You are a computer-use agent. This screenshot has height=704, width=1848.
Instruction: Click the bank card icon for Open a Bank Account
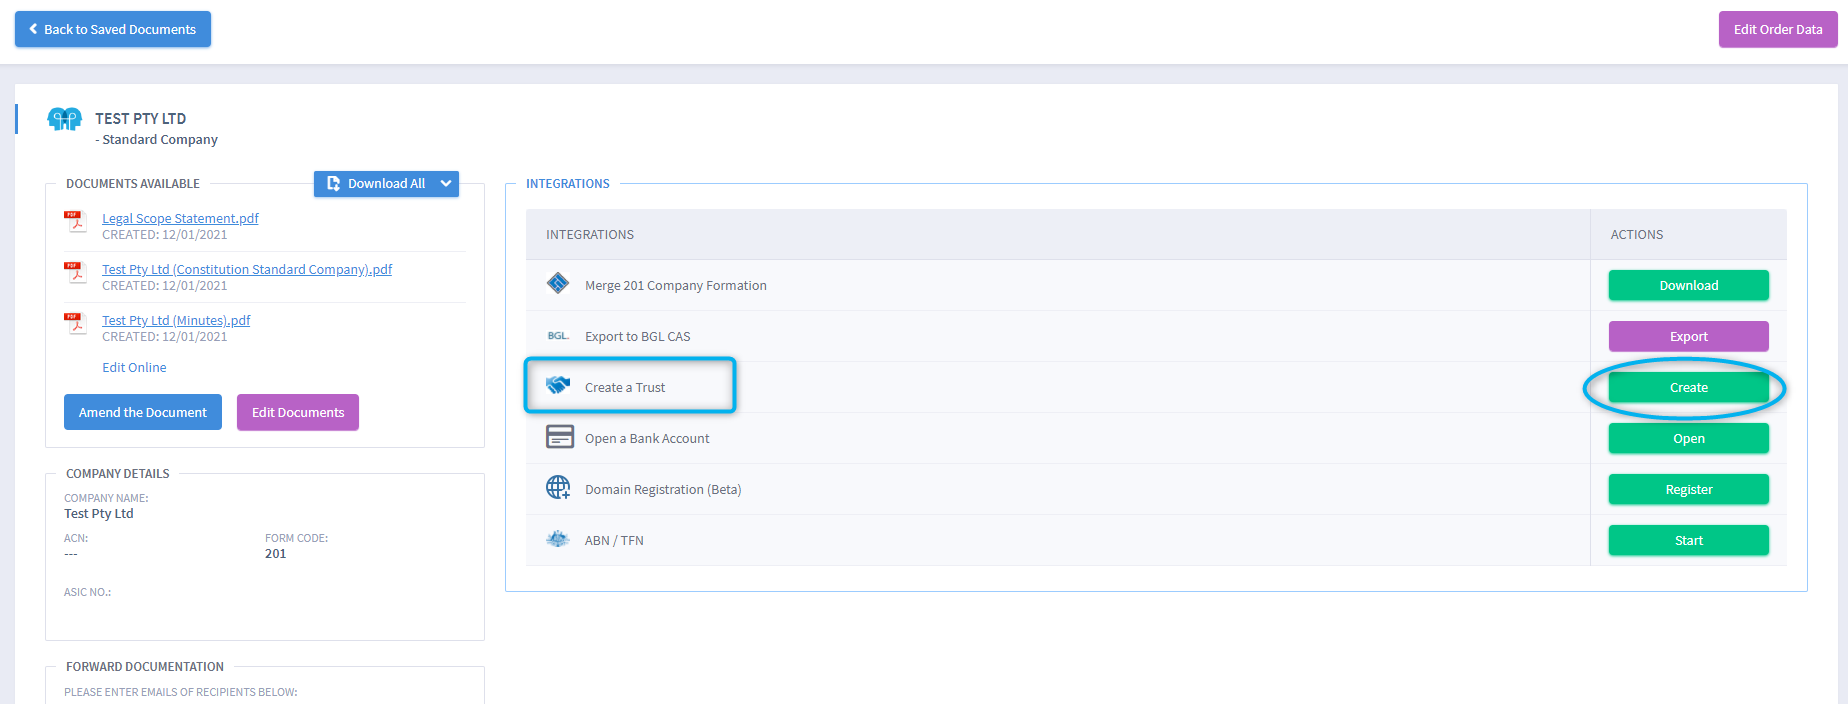[x=560, y=437]
